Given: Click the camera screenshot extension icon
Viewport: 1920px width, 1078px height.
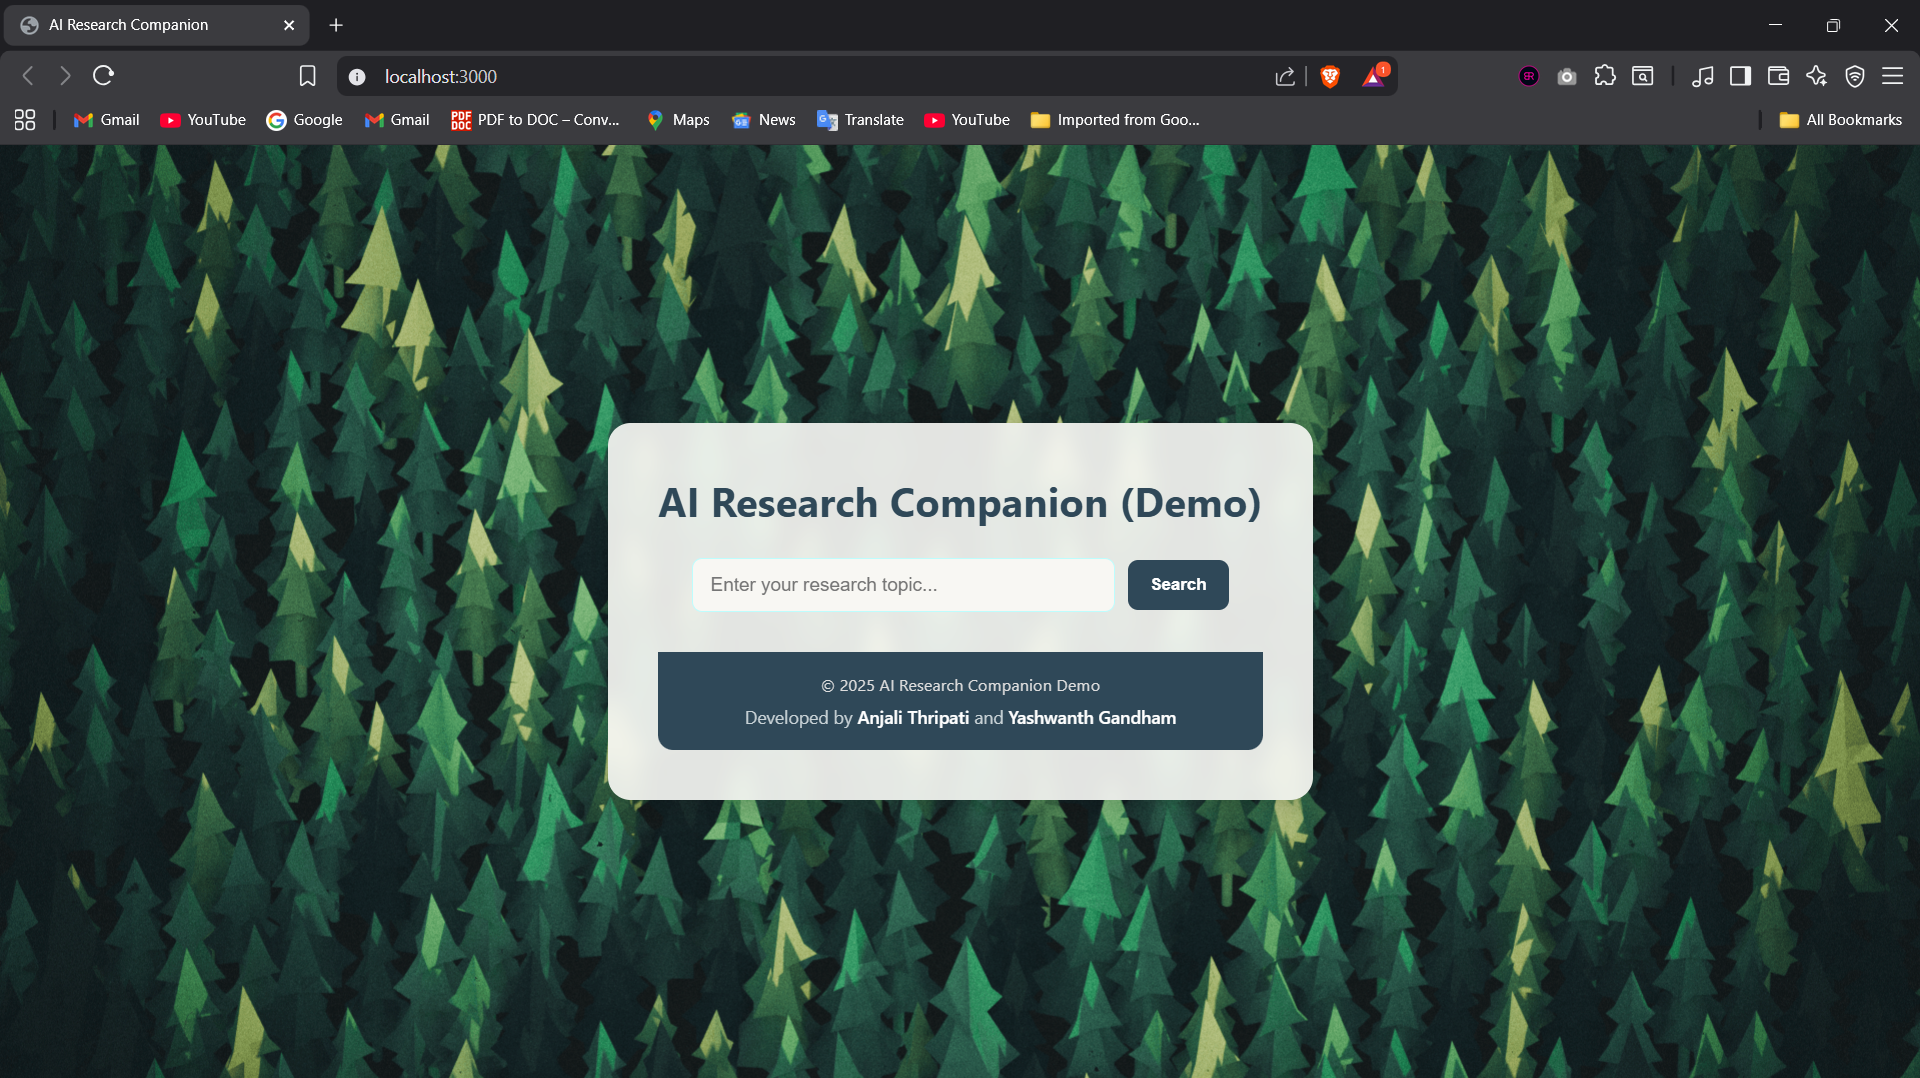Looking at the screenshot, I should pos(1567,77).
